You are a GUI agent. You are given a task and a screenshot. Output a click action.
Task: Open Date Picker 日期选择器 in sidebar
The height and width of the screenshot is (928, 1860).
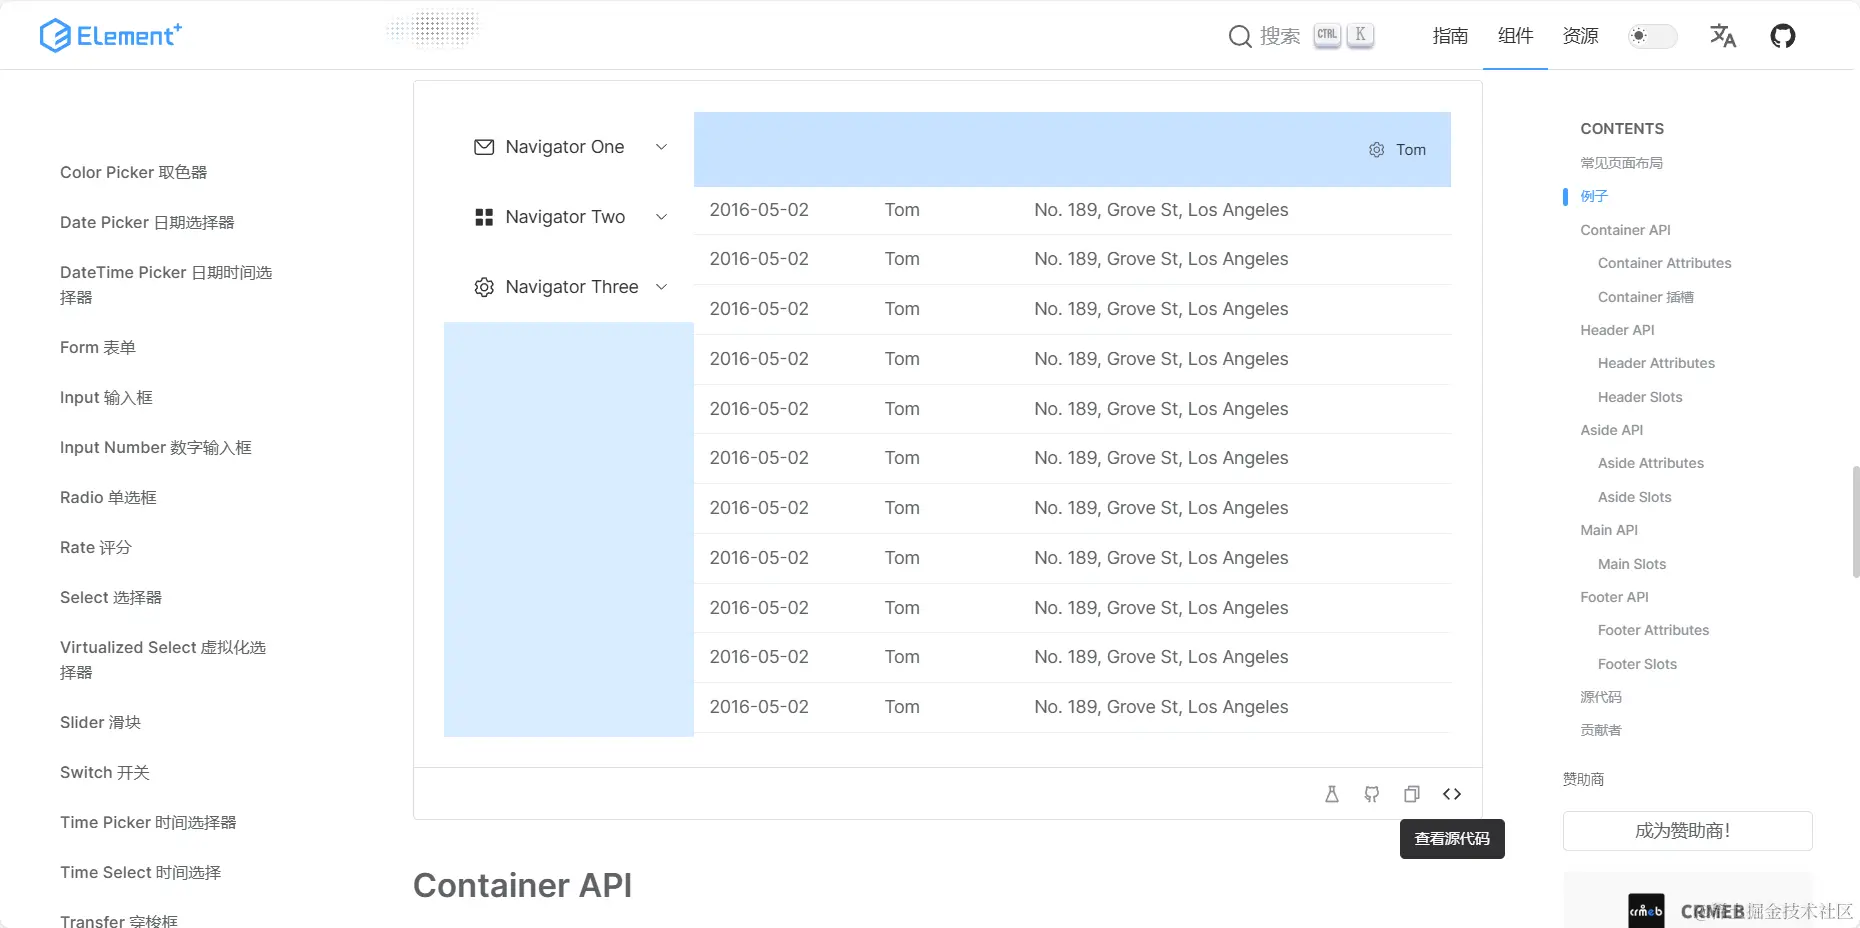[147, 222]
